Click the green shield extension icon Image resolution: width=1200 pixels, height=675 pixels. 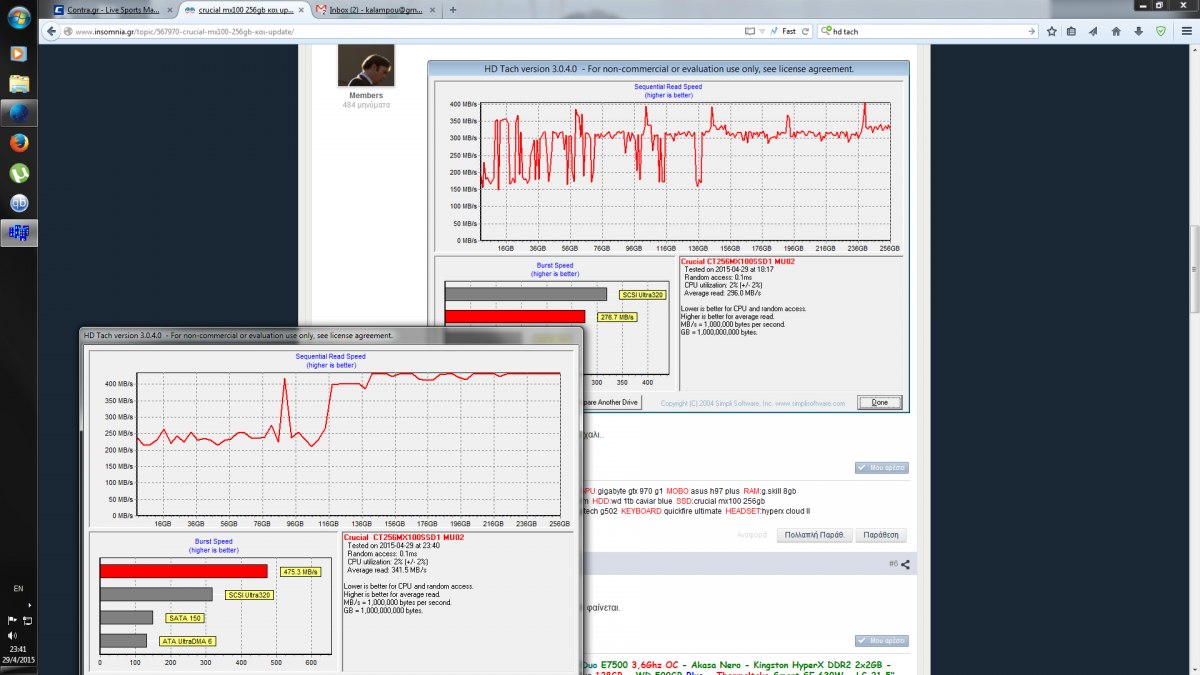pos(1160,31)
